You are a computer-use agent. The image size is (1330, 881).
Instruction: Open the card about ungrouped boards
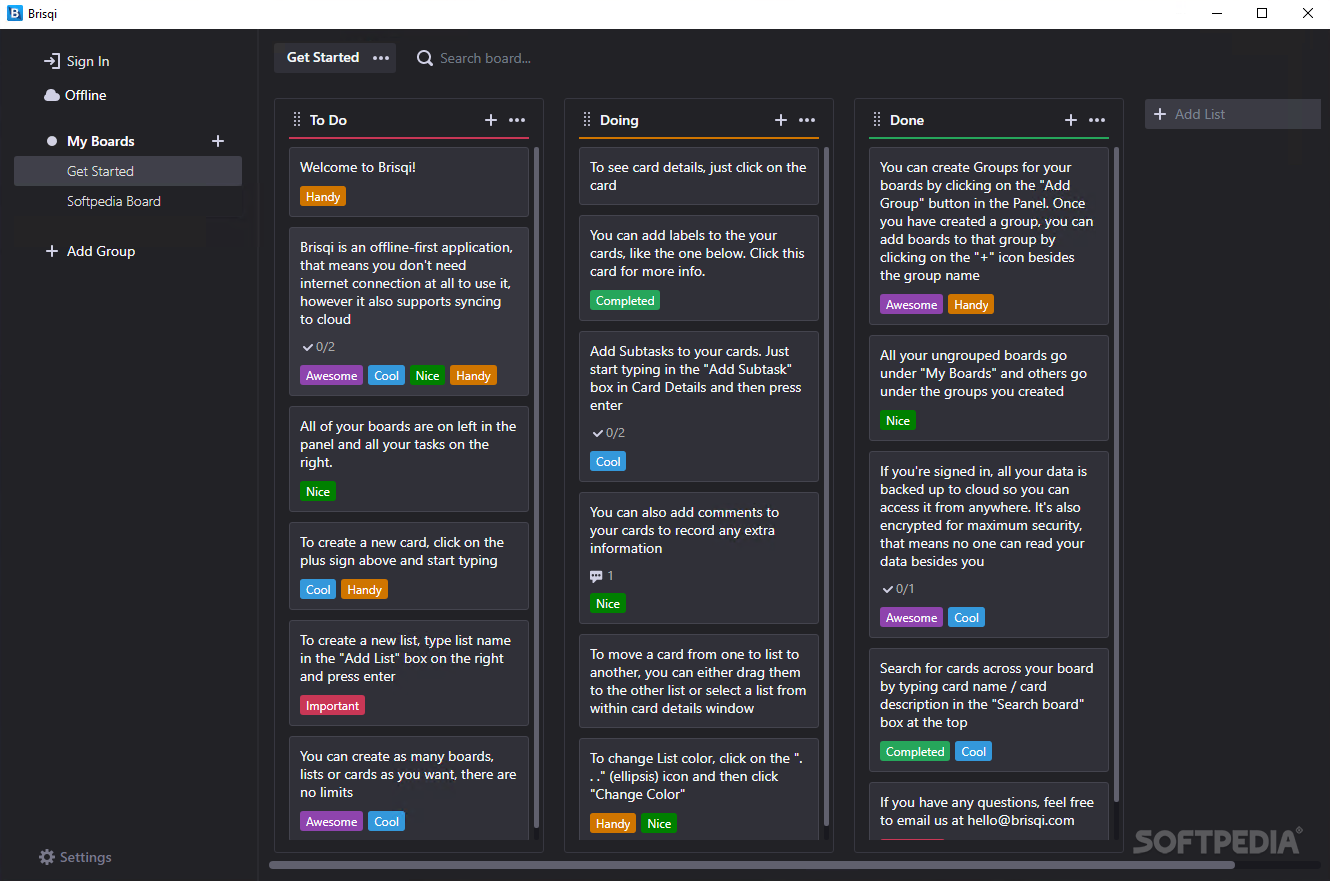pos(989,388)
